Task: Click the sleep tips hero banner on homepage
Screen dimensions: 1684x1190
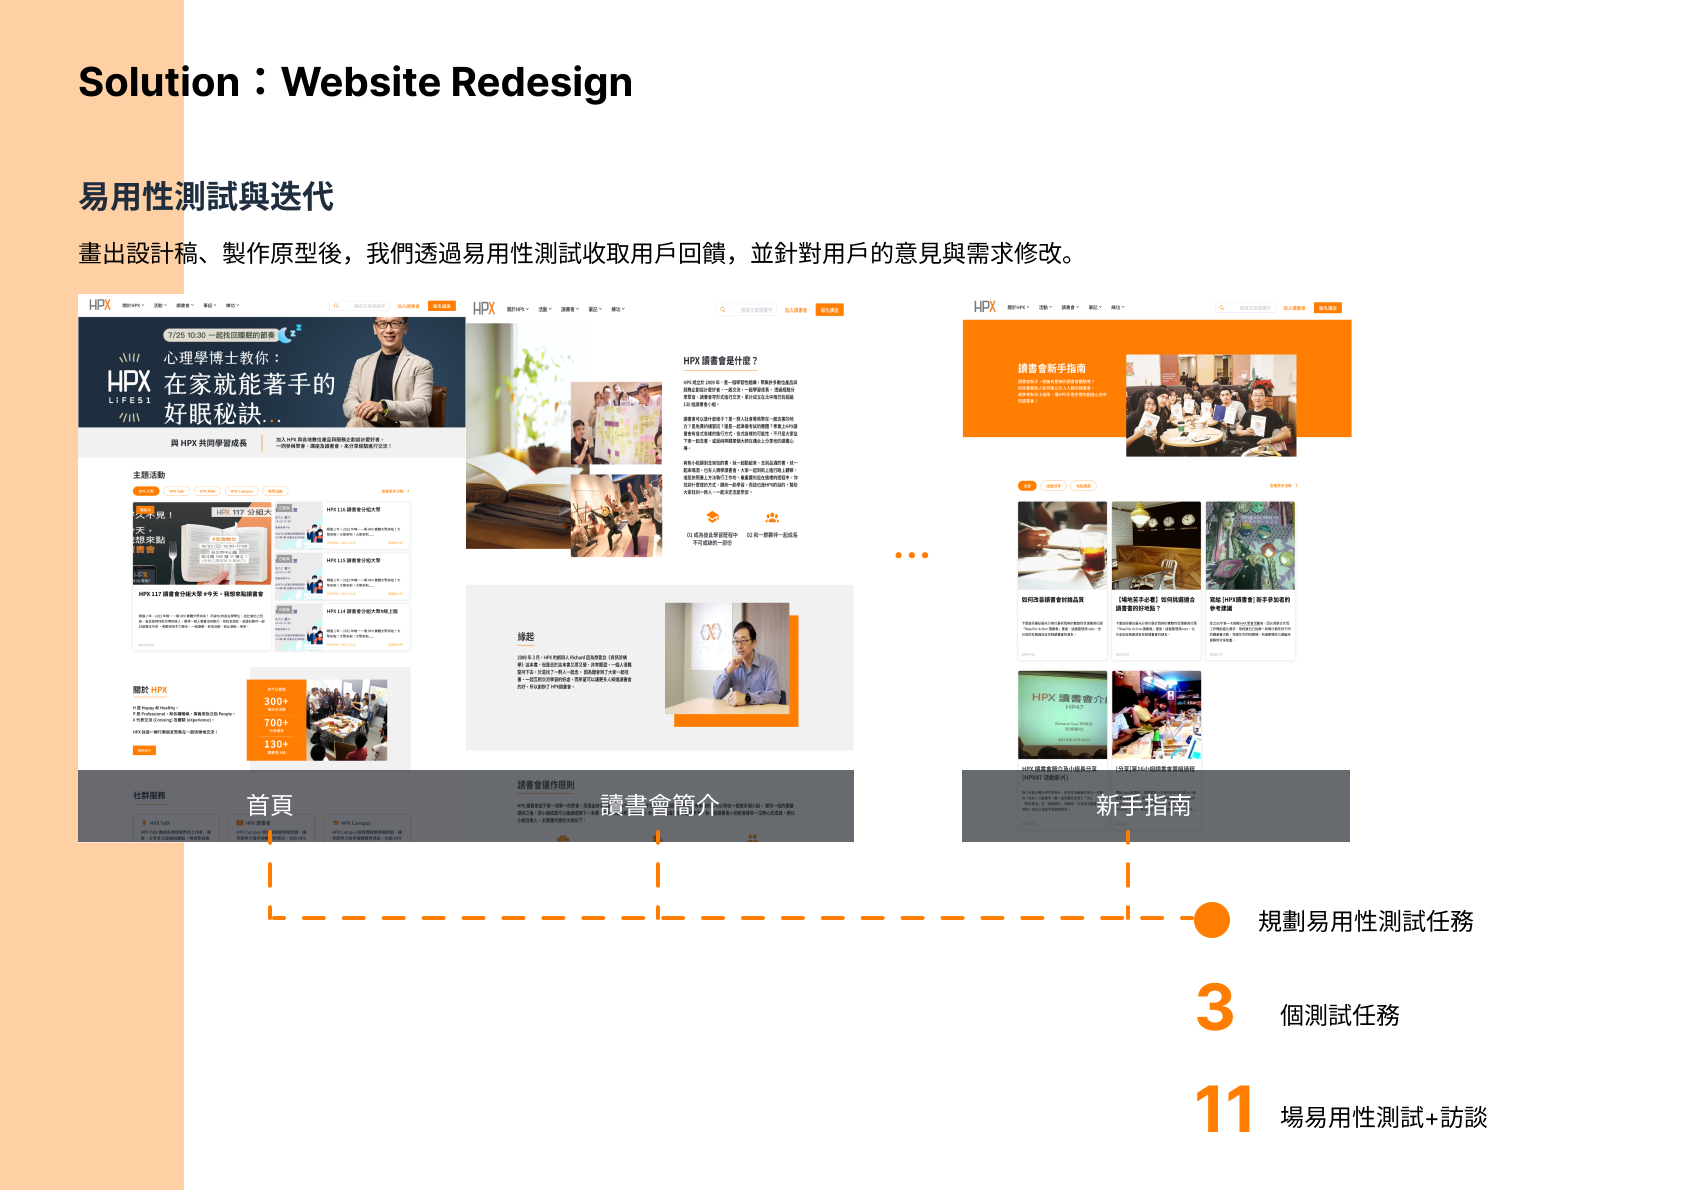Action: click(272, 373)
